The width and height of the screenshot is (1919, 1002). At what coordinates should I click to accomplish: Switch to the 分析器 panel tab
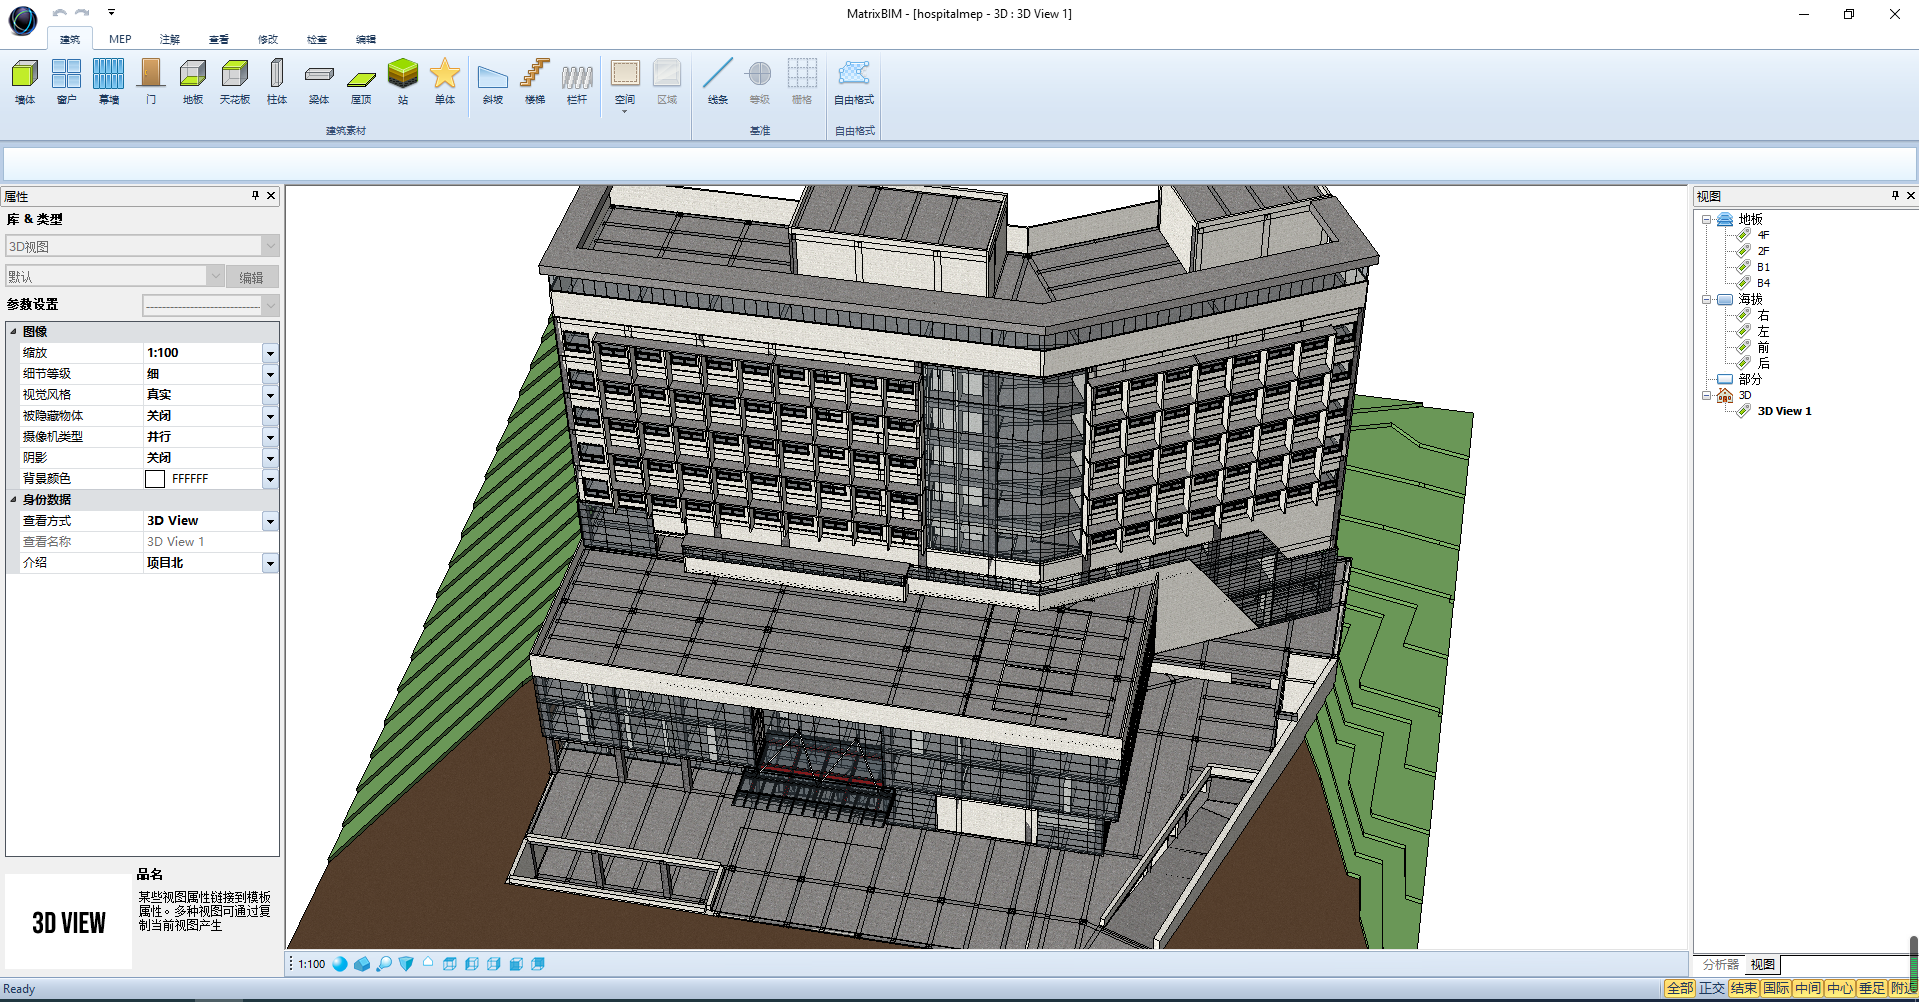(x=1720, y=964)
